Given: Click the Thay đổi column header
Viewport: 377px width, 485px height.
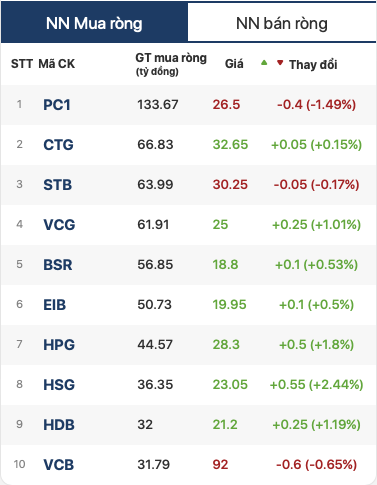Looking at the screenshot, I should (x=313, y=64).
